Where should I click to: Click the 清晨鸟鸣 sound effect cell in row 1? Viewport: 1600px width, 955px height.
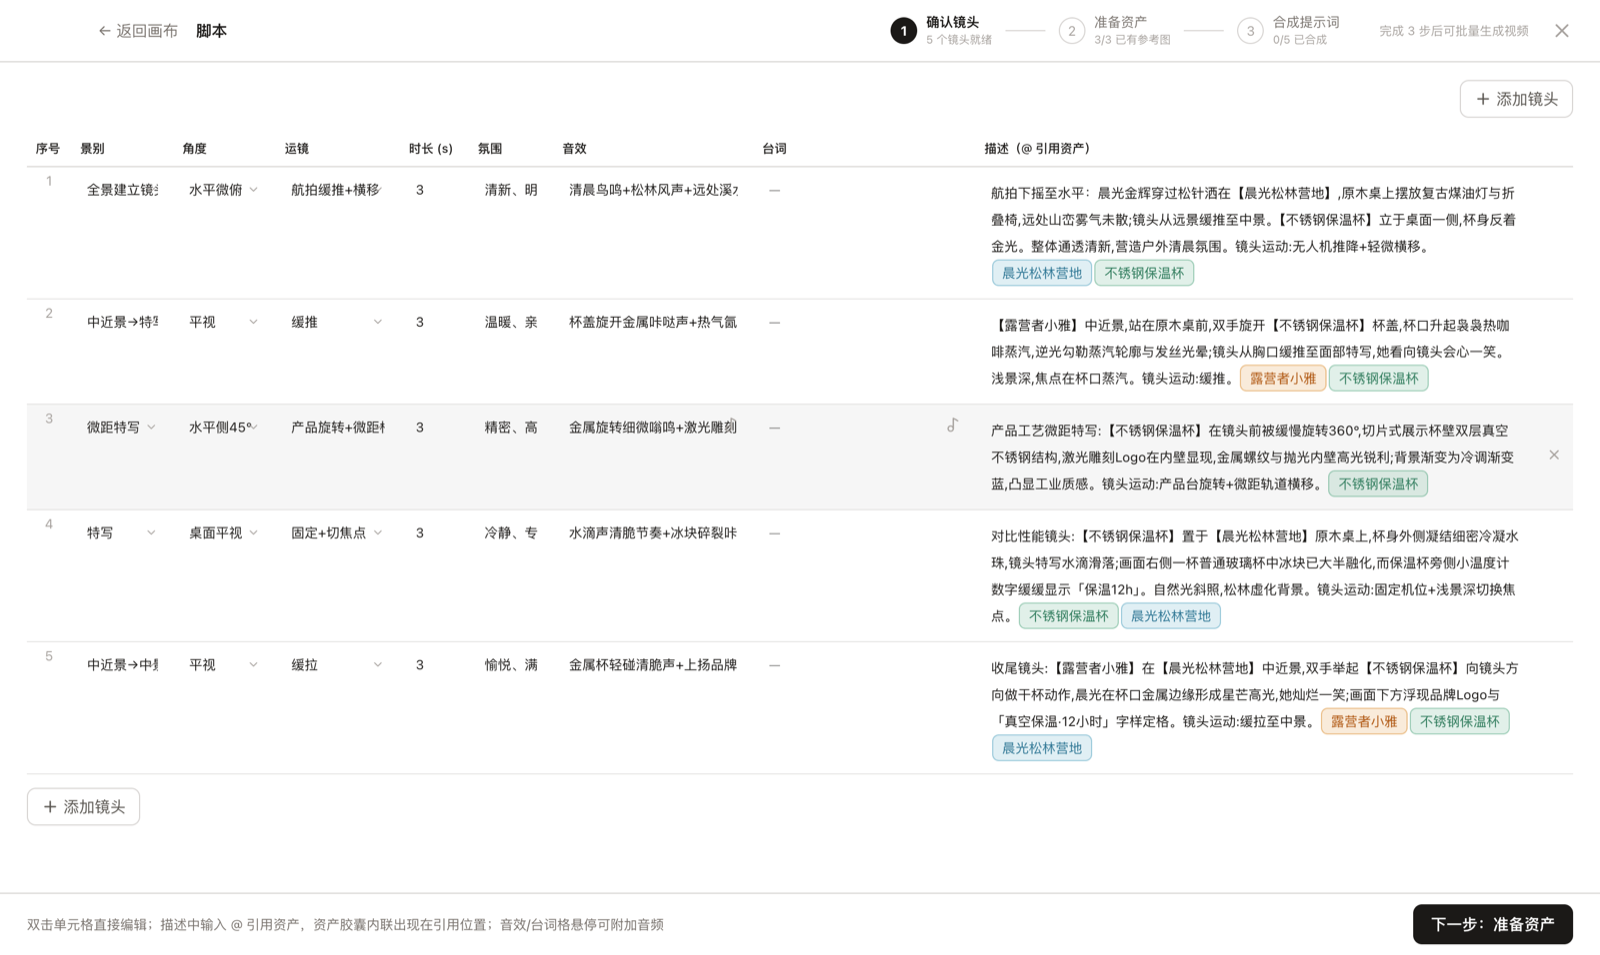point(653,190)
